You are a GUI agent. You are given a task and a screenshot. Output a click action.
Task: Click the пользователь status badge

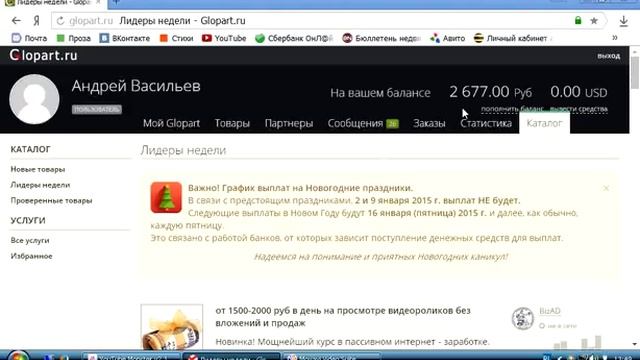point(97,109)
